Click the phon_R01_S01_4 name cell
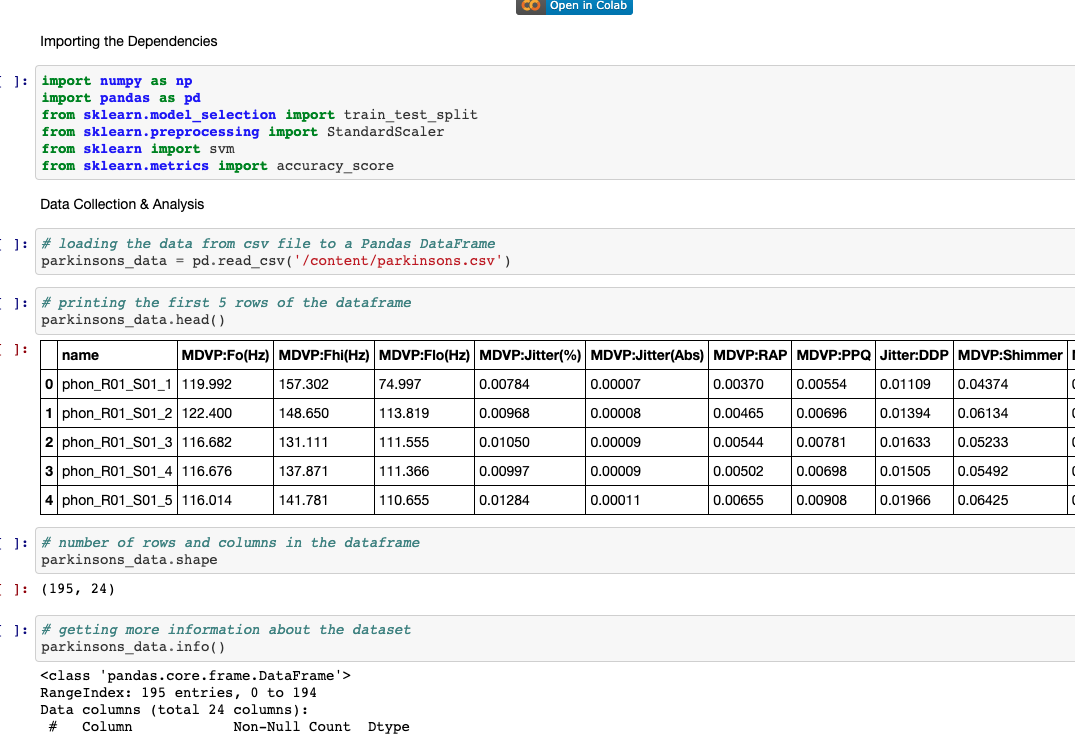The image size is (1075, 741). coord(117,471)
